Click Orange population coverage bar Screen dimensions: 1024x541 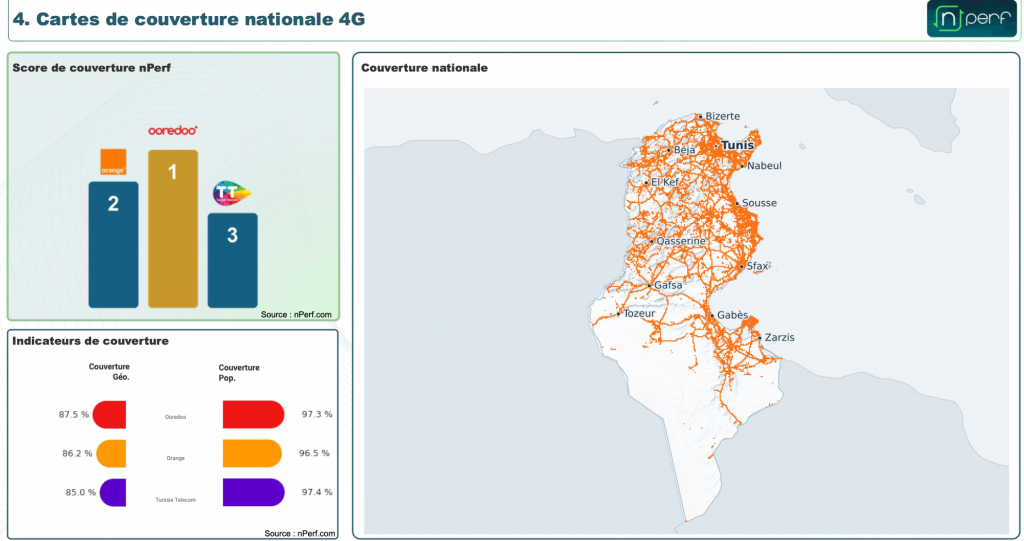(252, 453)
